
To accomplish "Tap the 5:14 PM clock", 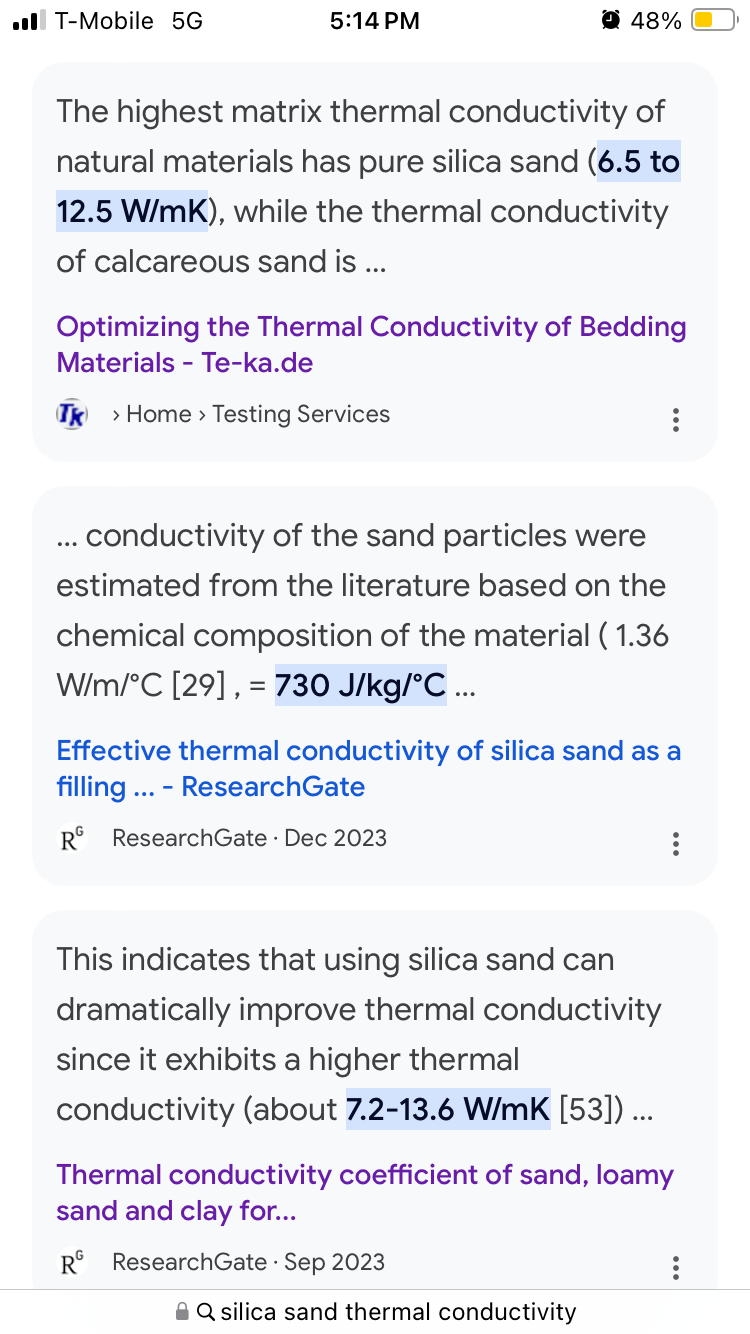I will [x=374, y=20].
